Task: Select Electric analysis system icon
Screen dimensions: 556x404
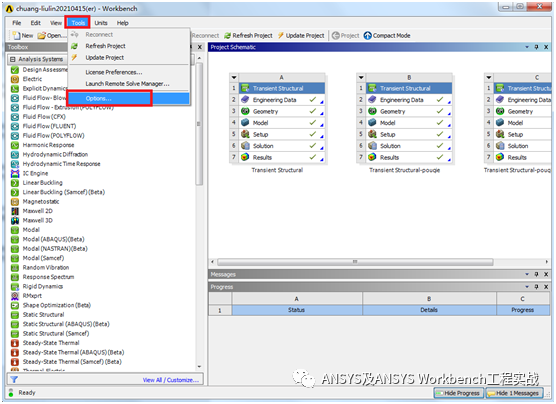Action: 15,79
